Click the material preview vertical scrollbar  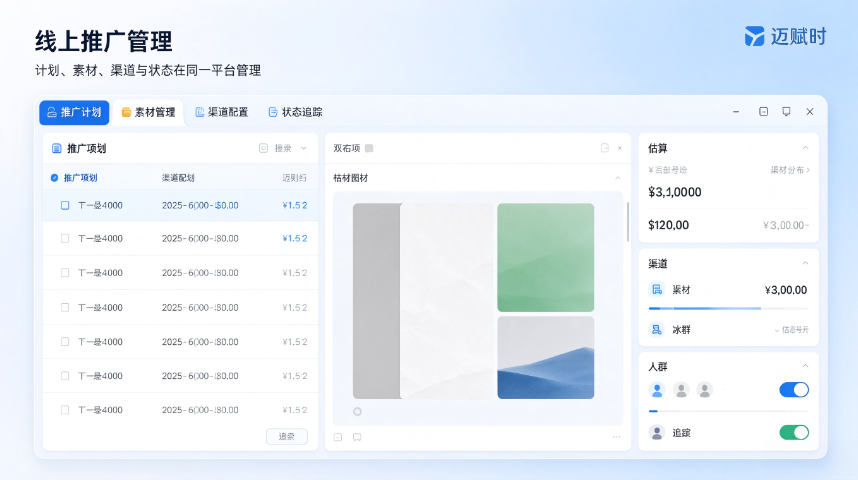(x=628, y=222)
